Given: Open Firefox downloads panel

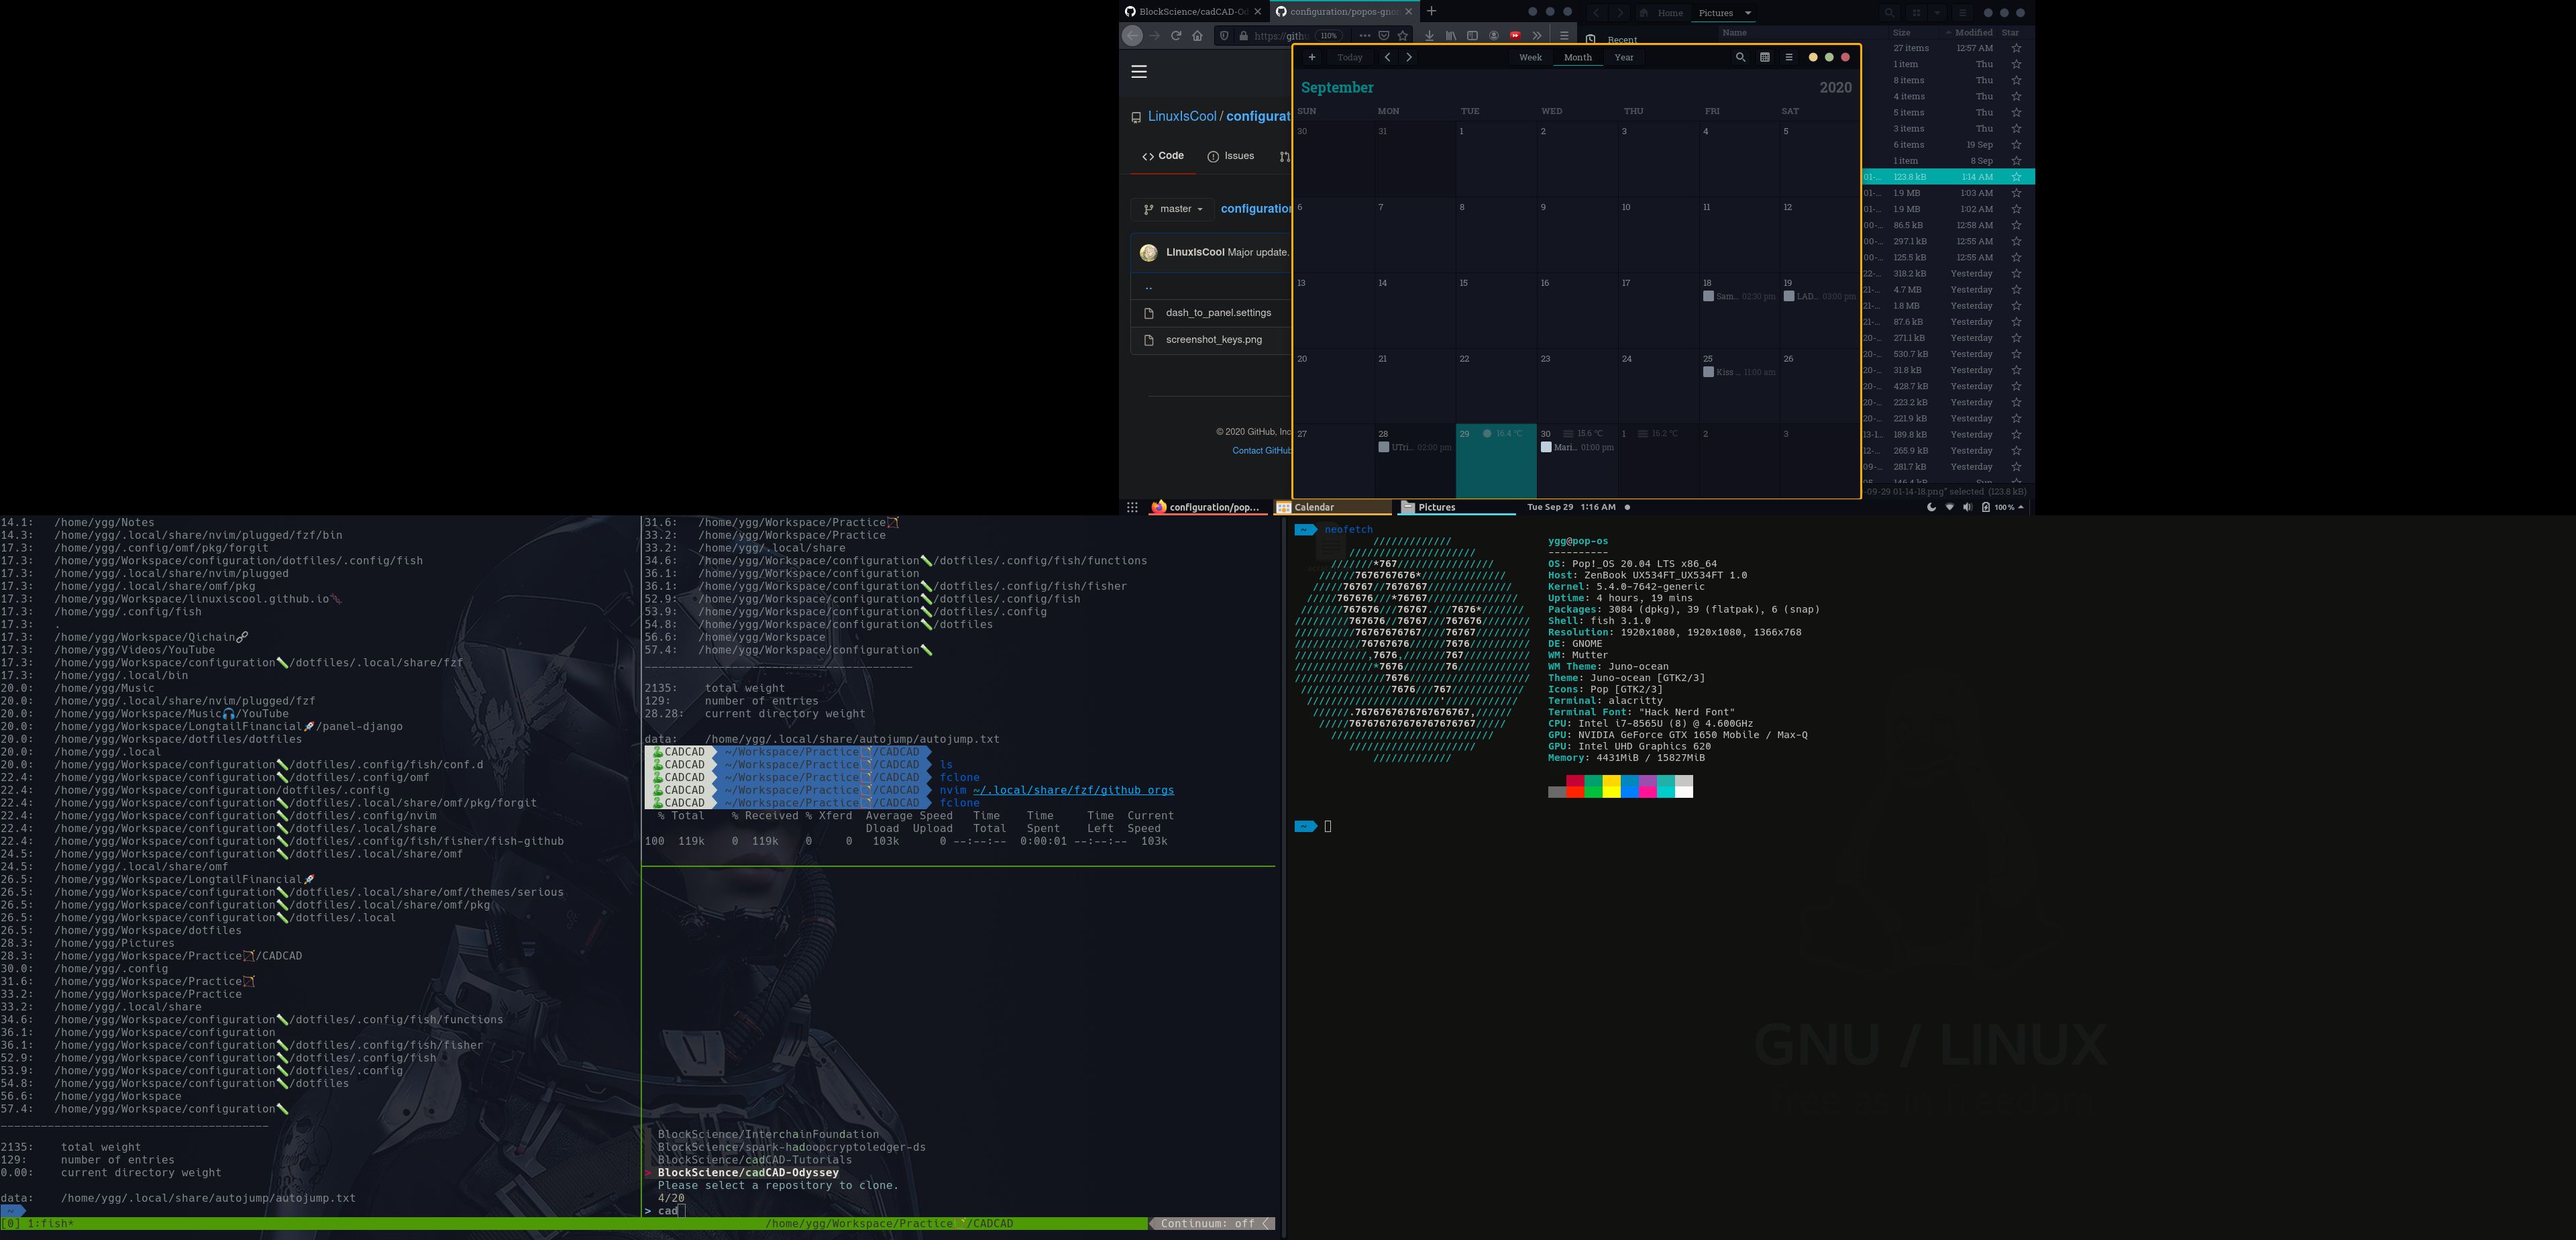Looking at the screenshot, I should coord(1429,36).
